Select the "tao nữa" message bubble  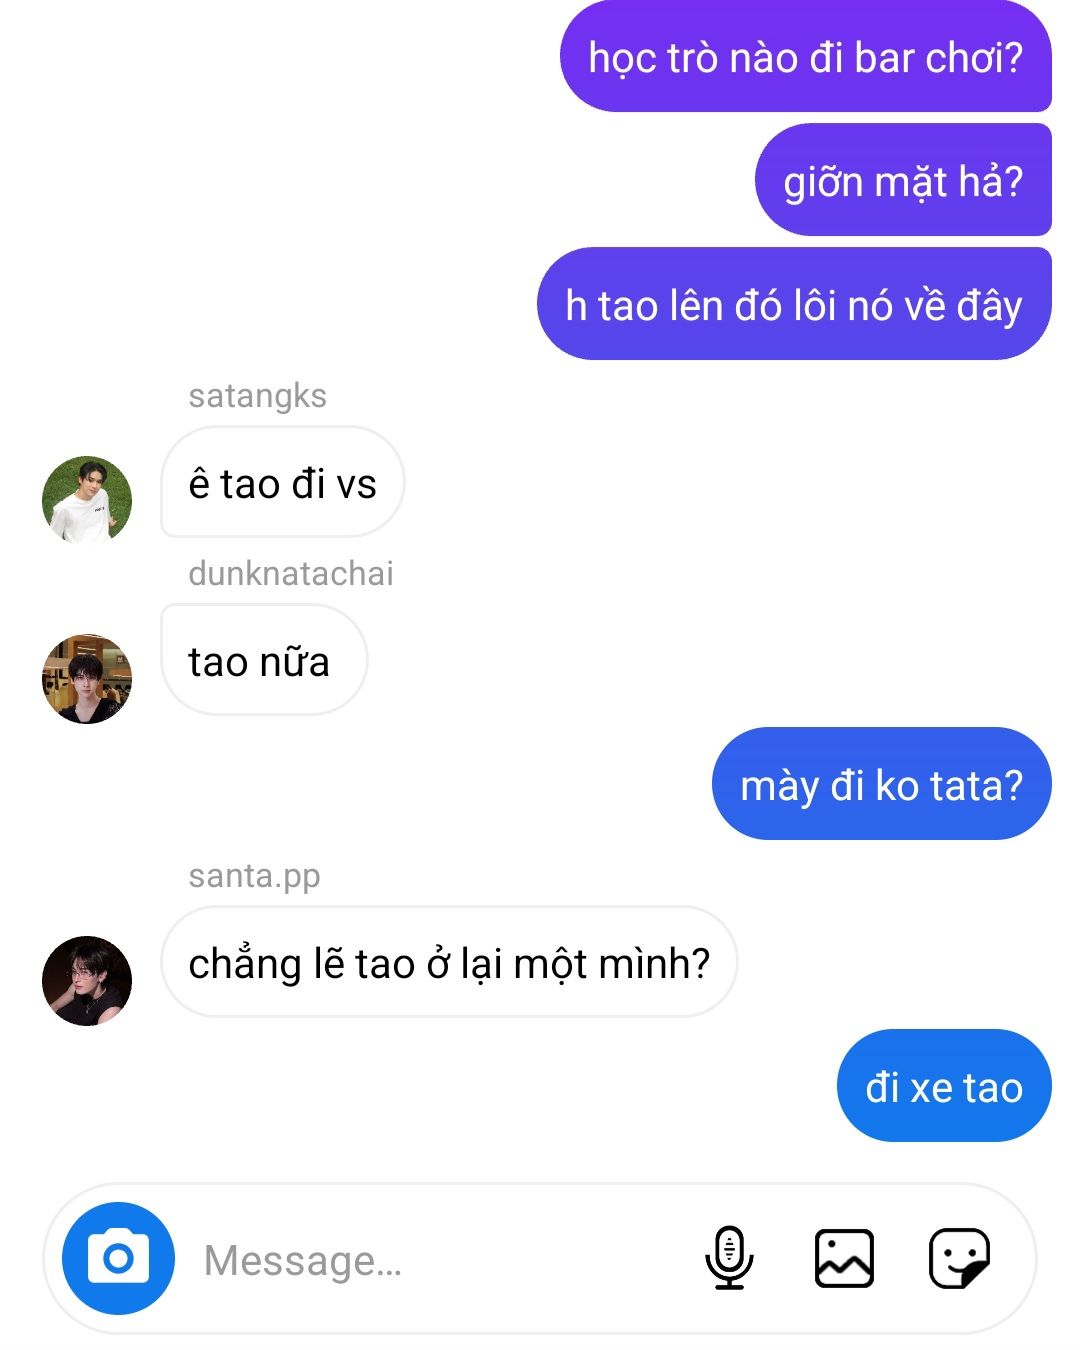[264, 660]
